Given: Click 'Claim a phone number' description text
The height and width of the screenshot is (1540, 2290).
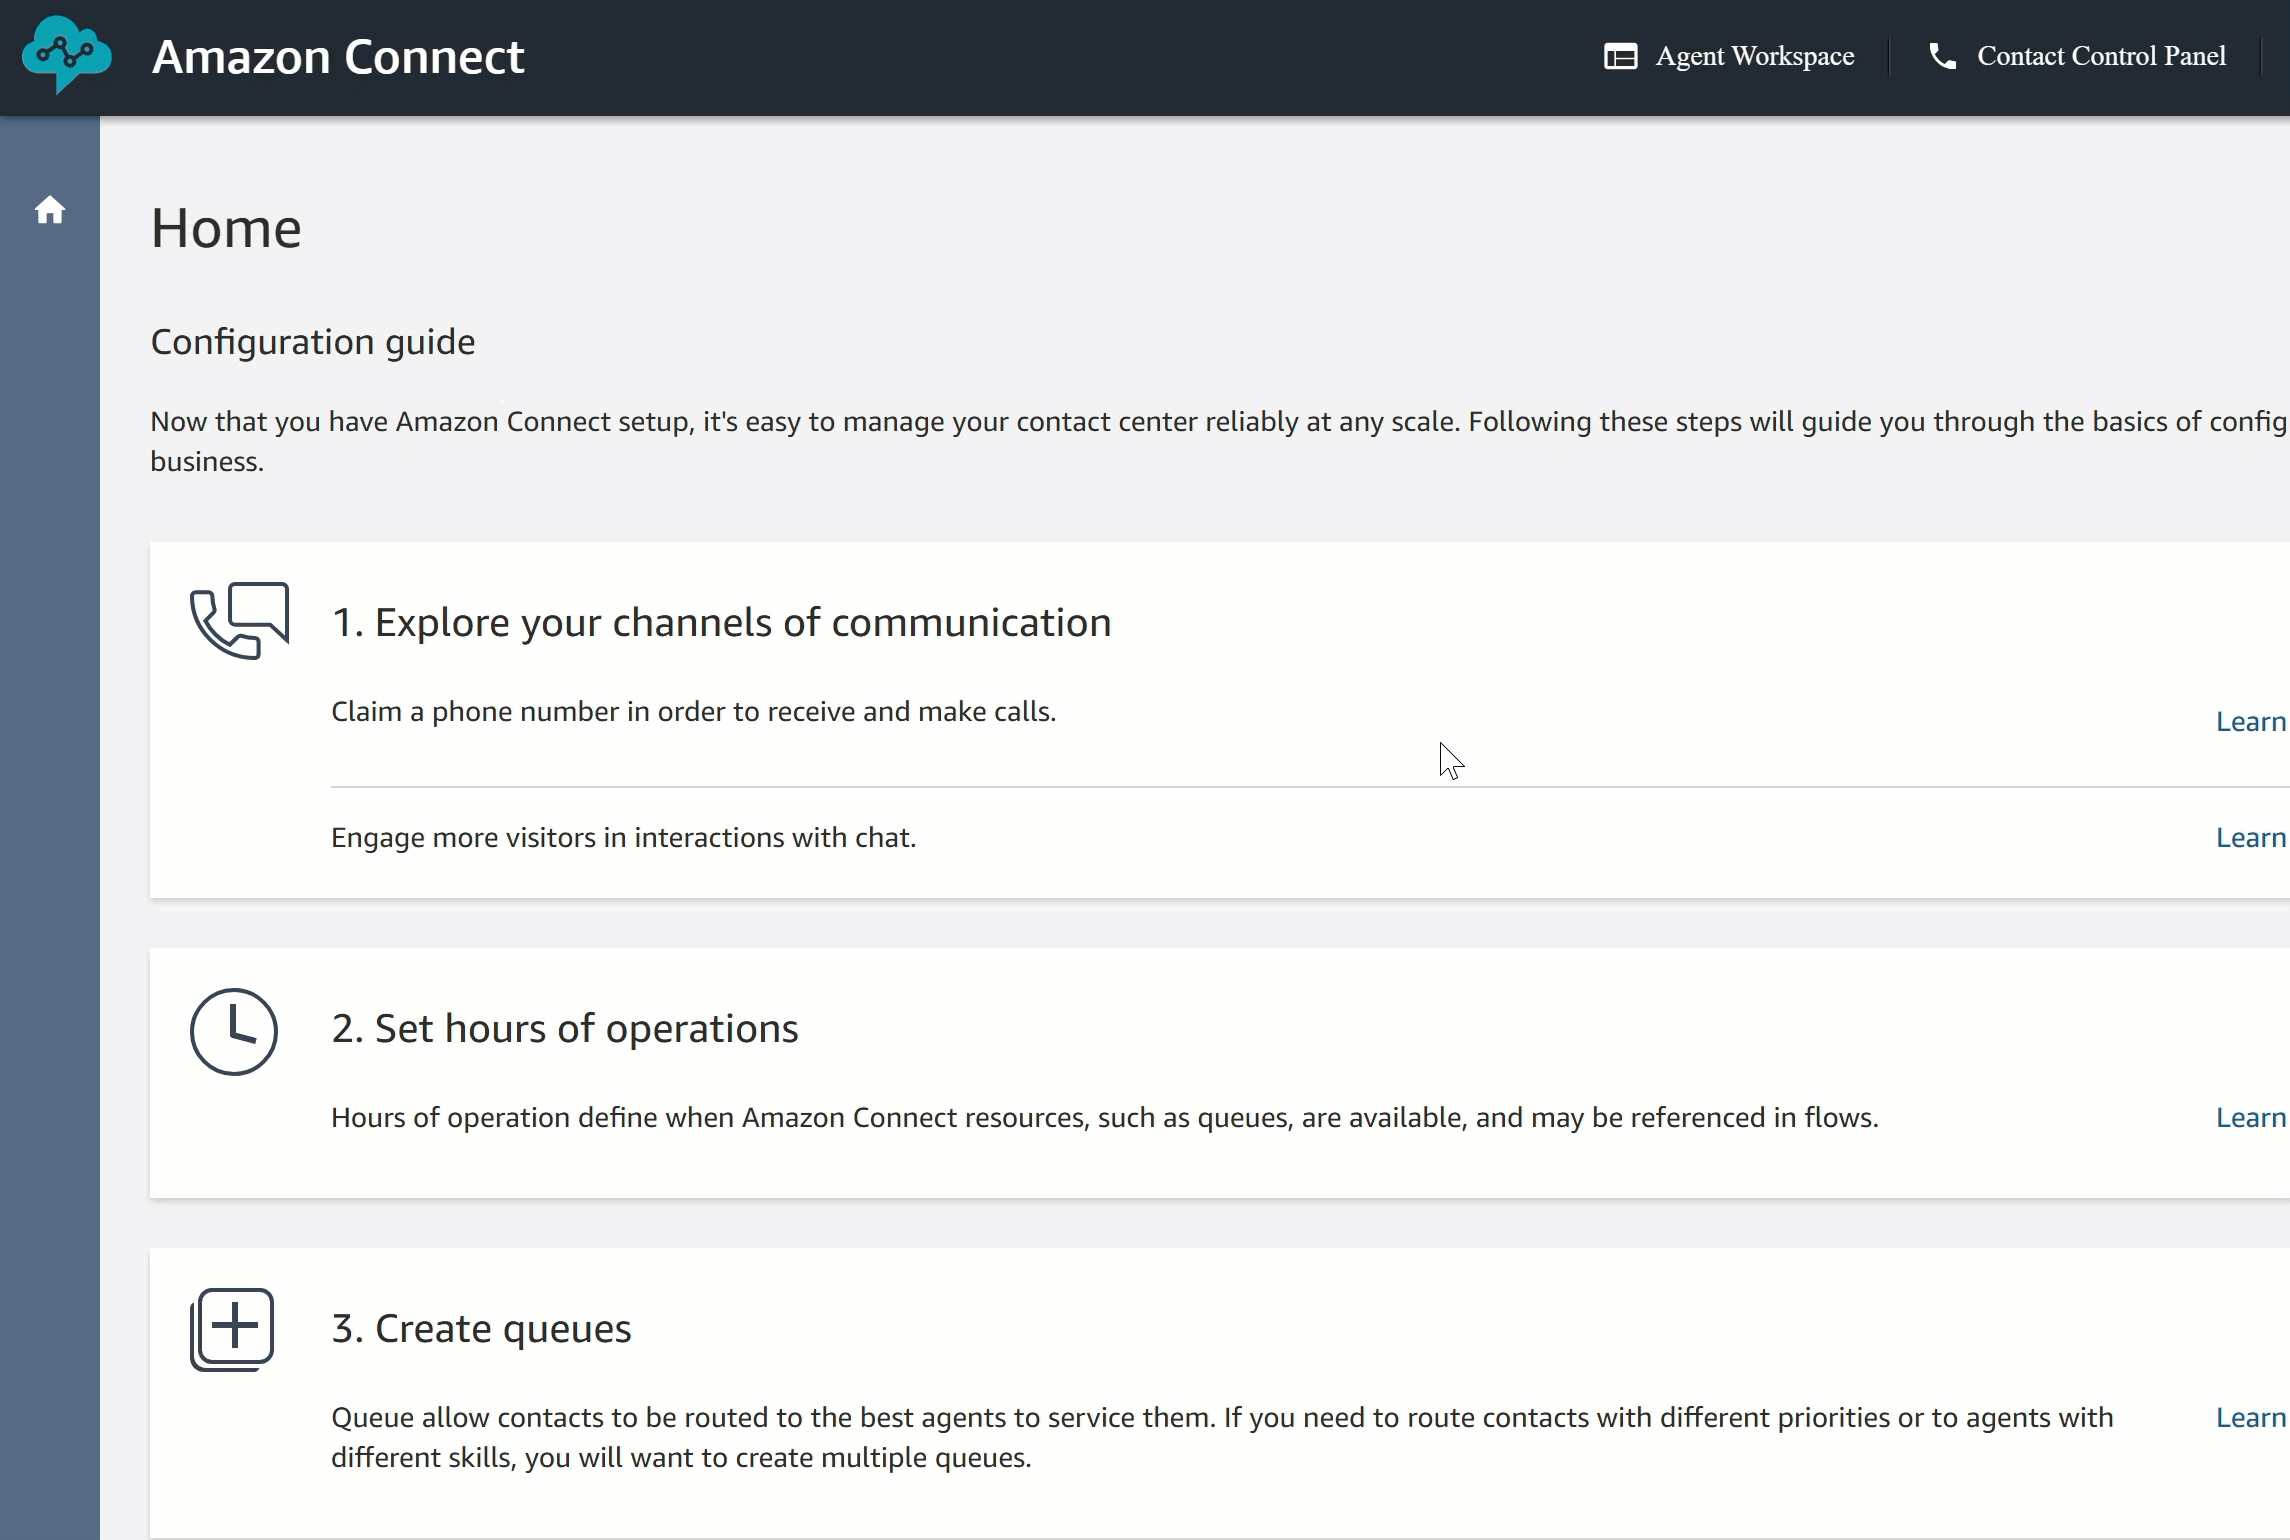Looking at the screenshot, I should coord(694,712).
